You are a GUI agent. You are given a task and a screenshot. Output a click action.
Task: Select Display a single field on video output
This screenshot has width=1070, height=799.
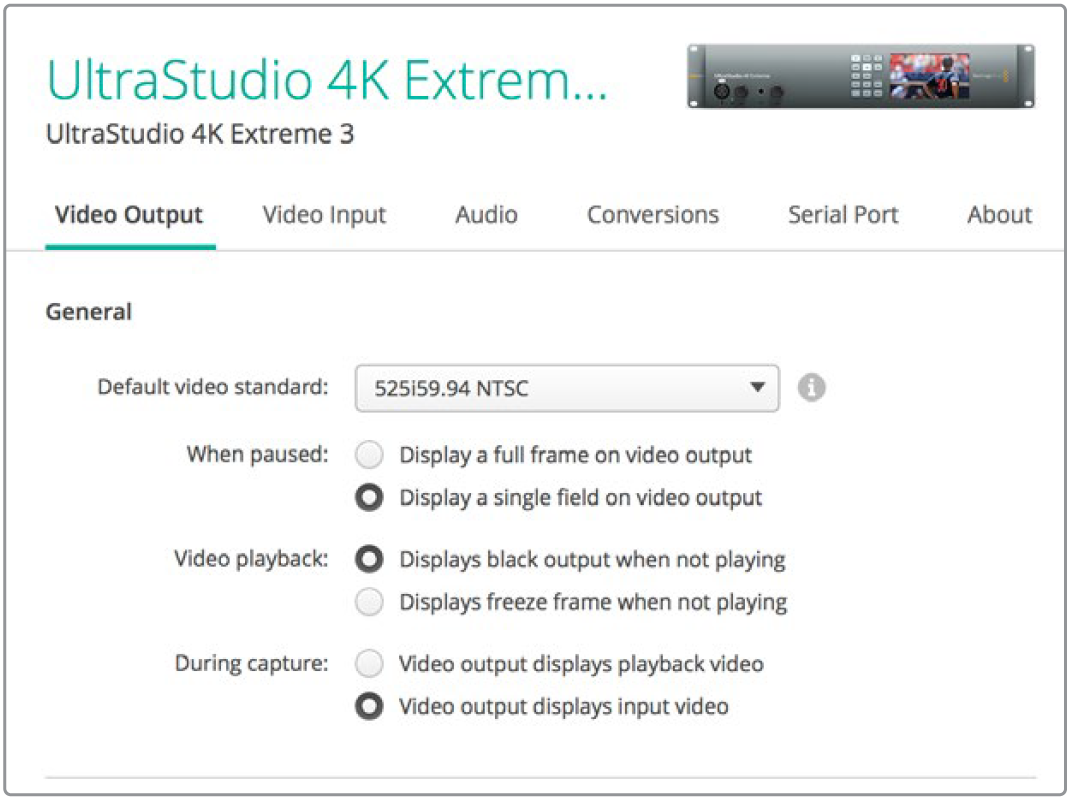[370, 498]
